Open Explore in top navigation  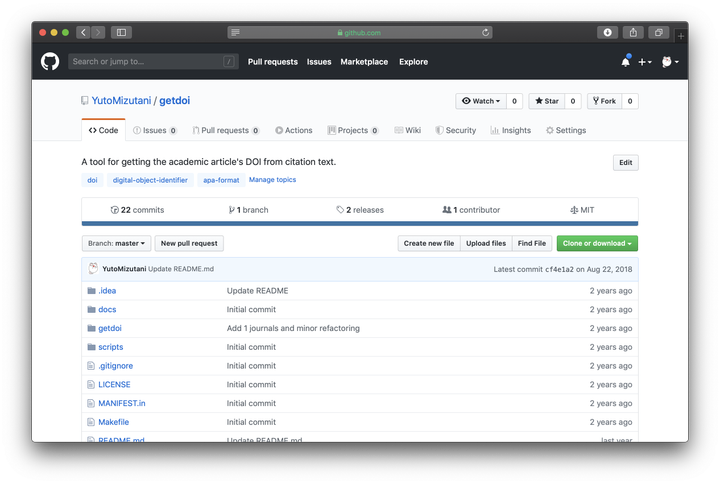413,62
